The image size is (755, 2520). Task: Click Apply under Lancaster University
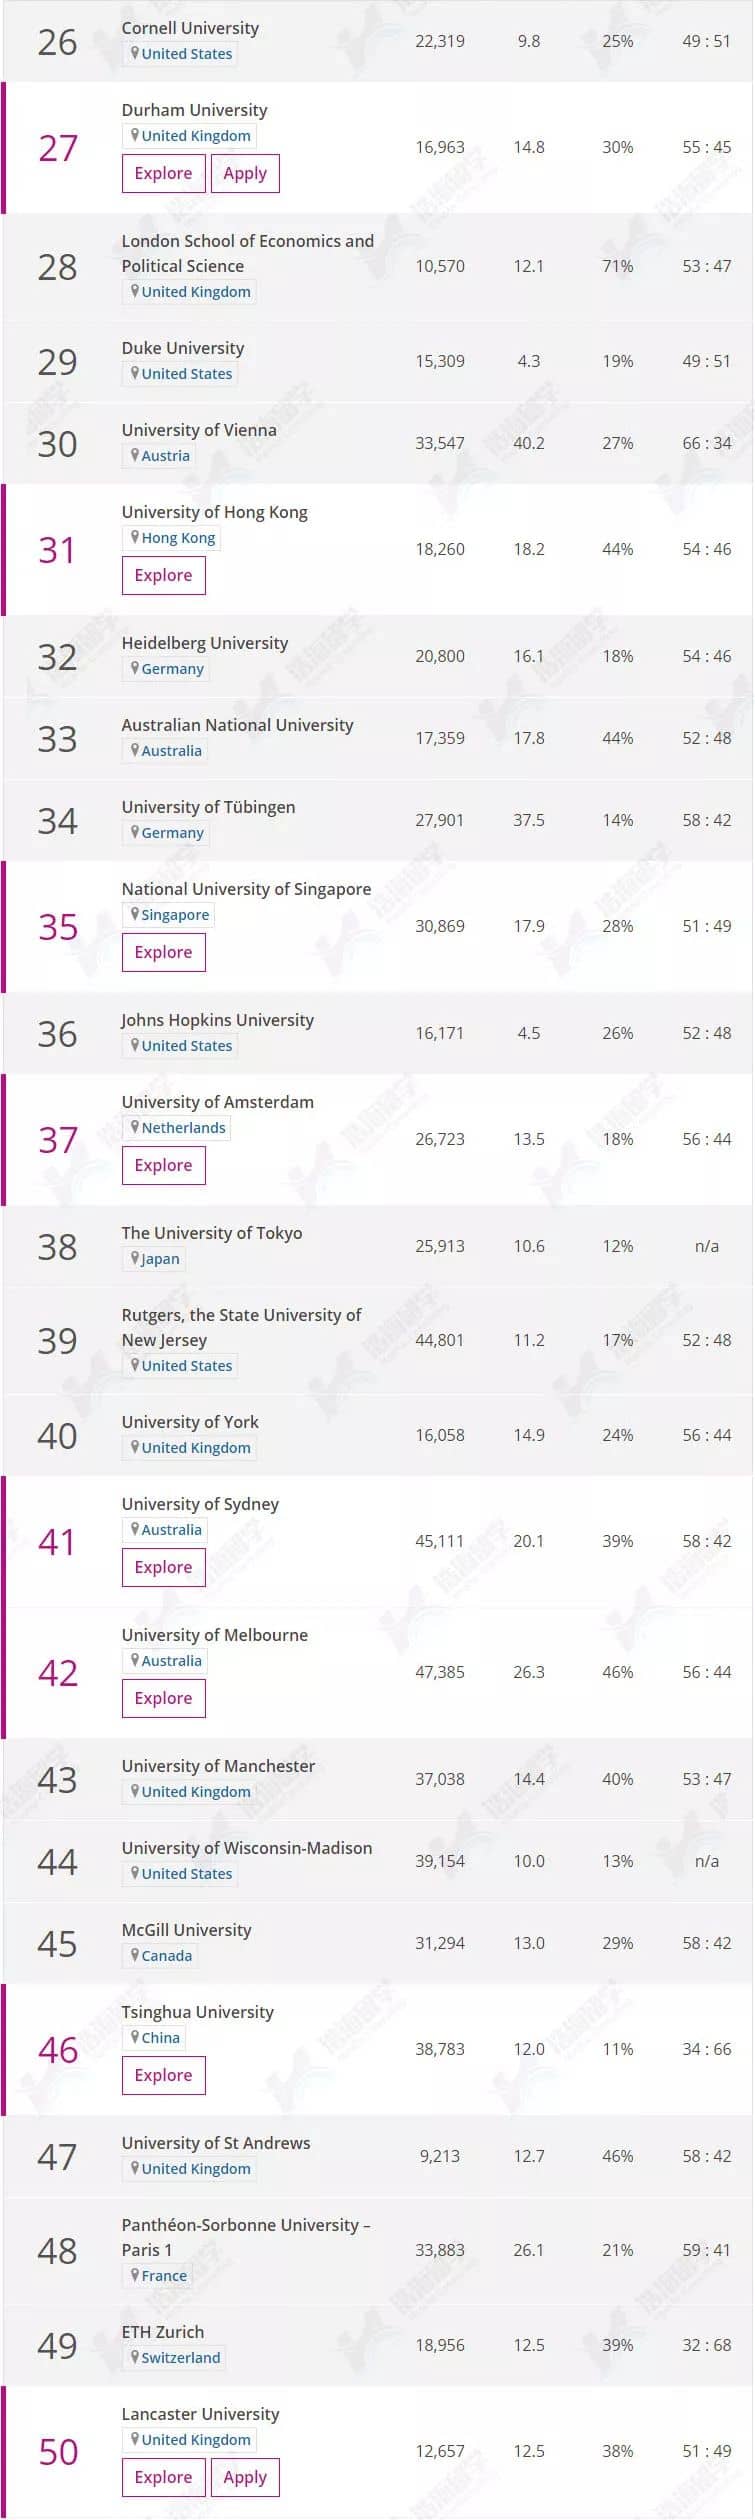coord(245,2477)
